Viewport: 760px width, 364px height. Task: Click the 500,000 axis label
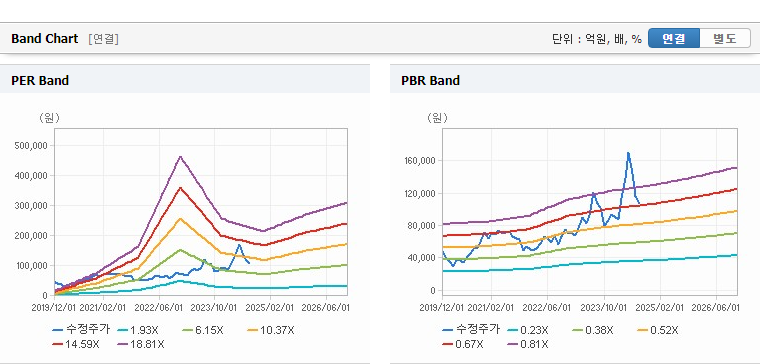pos(30,145)
